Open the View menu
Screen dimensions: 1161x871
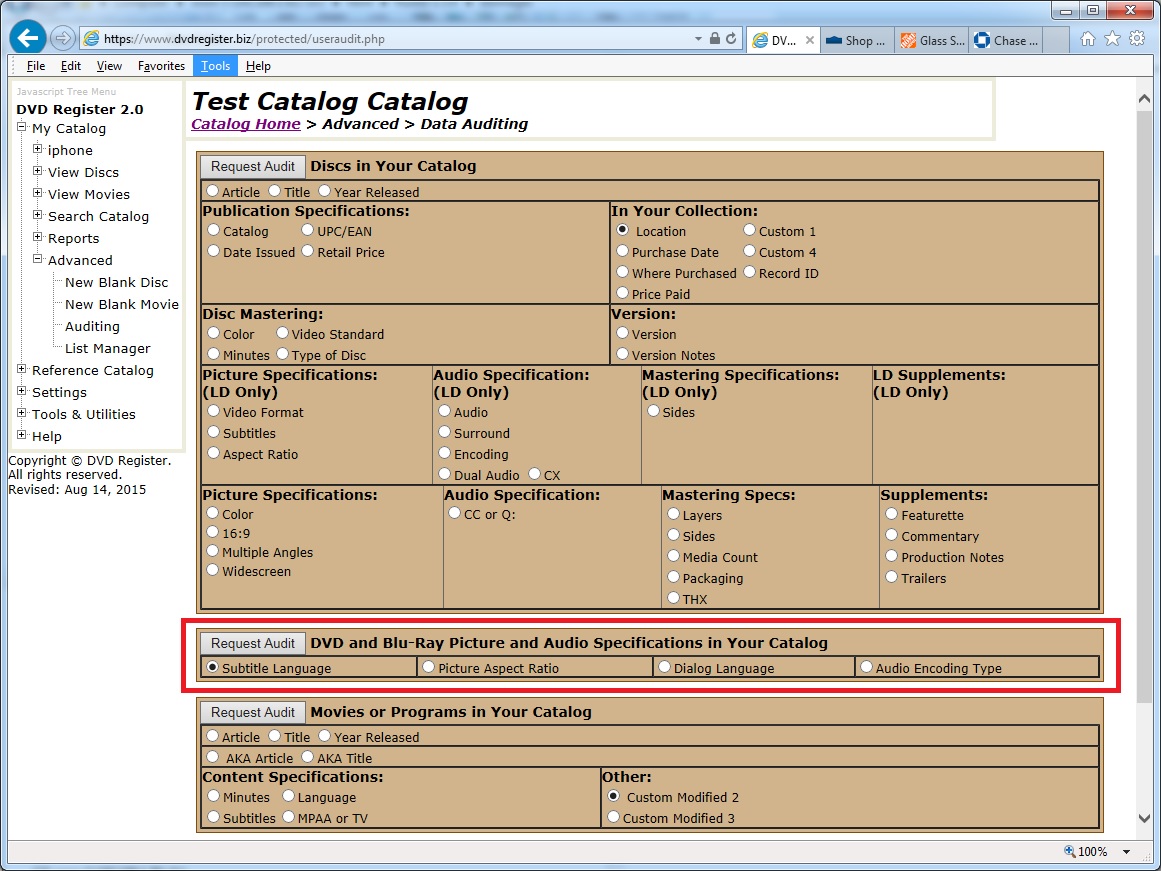coord(109,66)
